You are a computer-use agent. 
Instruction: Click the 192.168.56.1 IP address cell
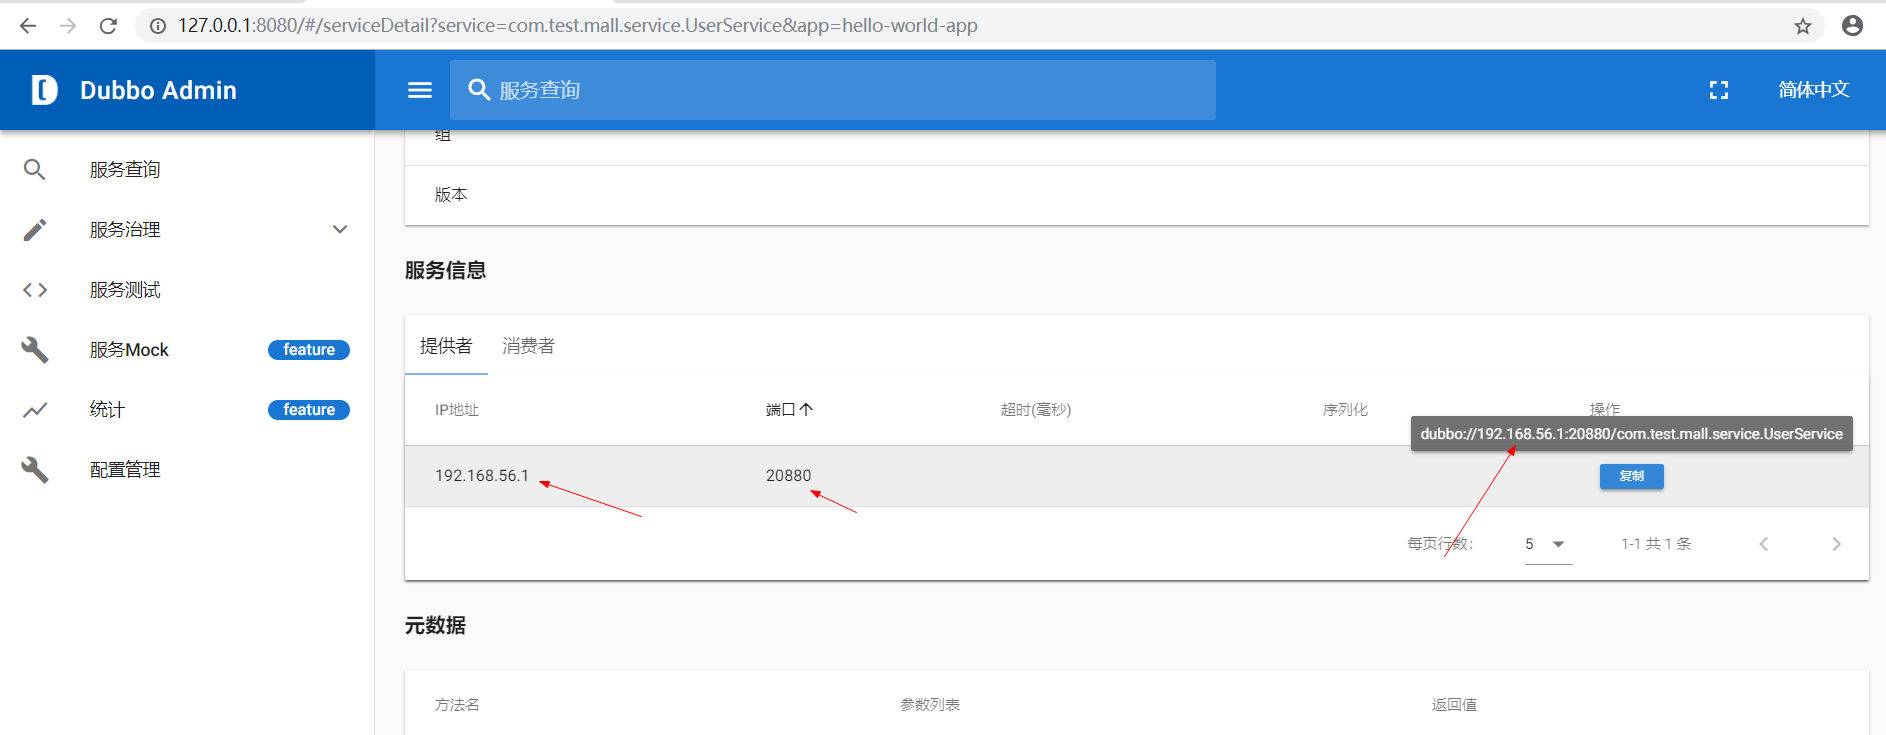click(482, 476)
